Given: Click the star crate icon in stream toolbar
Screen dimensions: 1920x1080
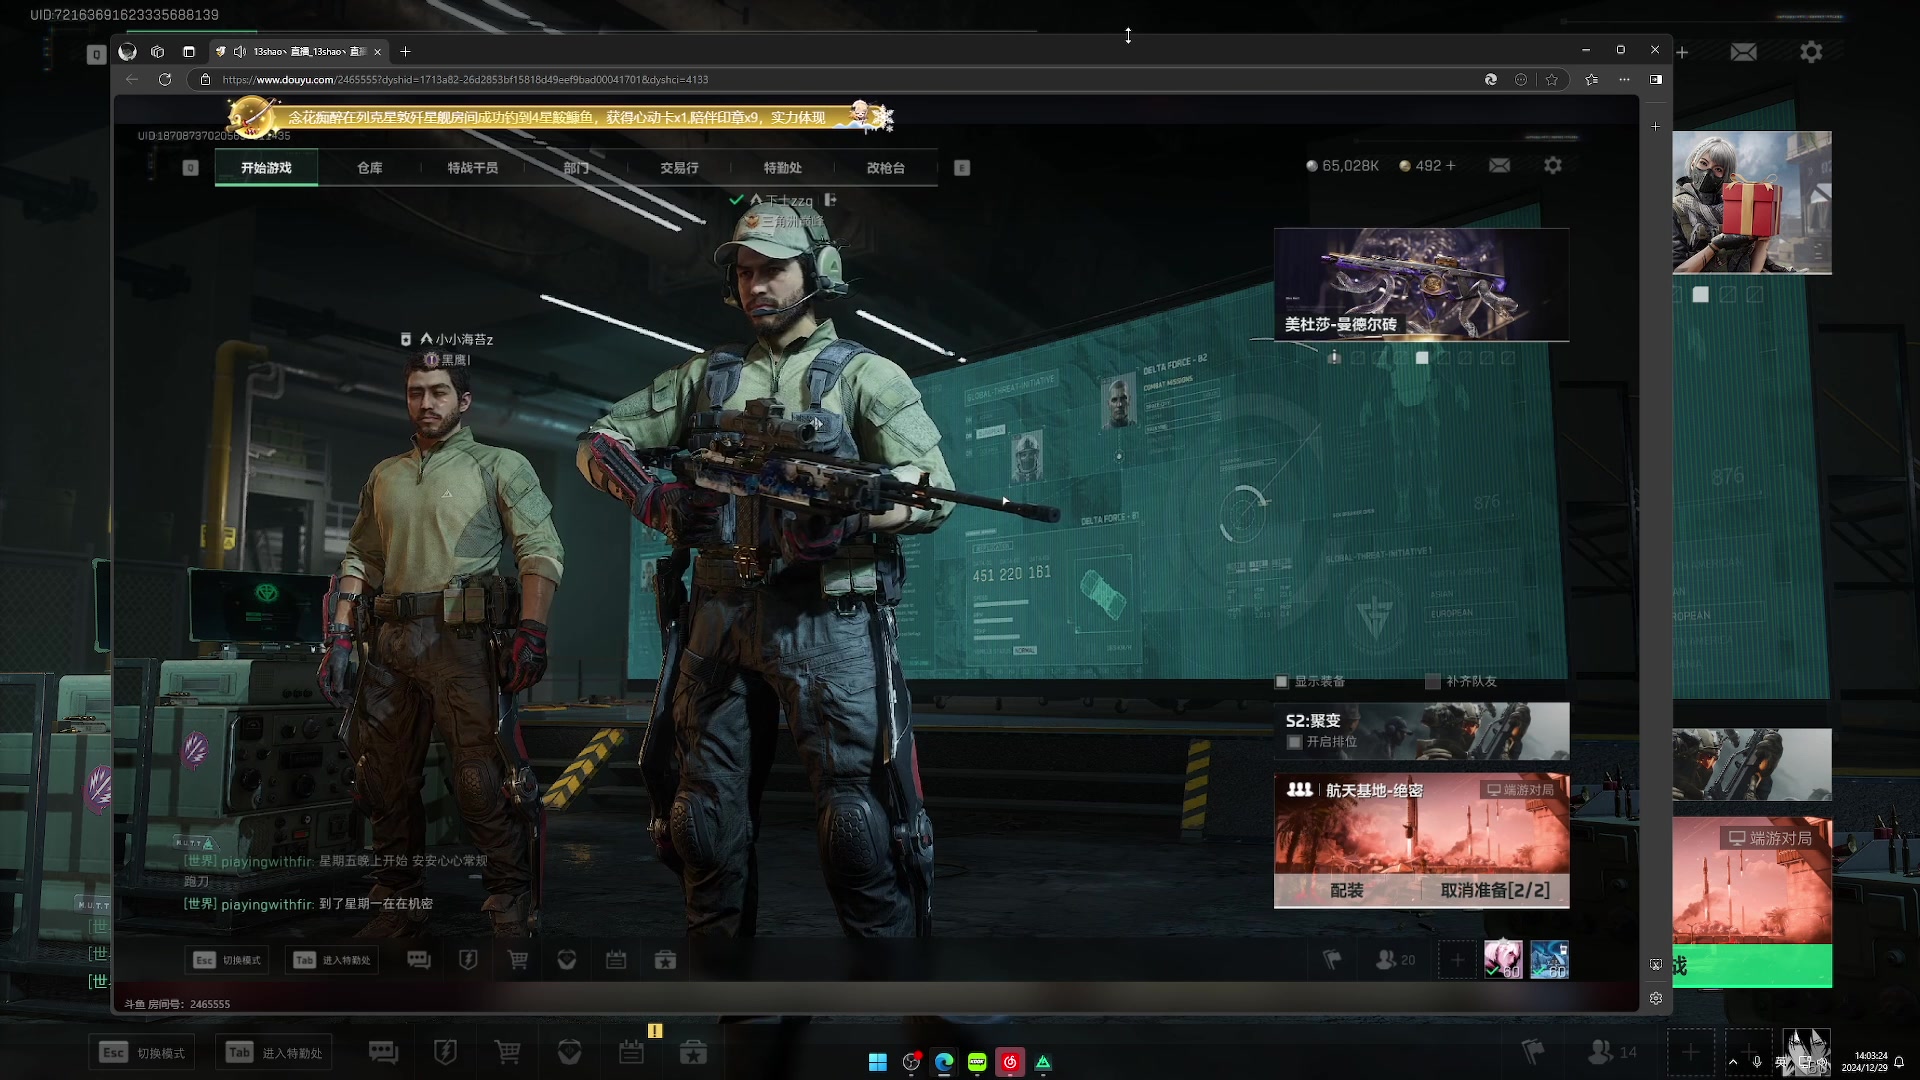Looking at the screenshot, I should pyautogui.click(x=665, y=960).
